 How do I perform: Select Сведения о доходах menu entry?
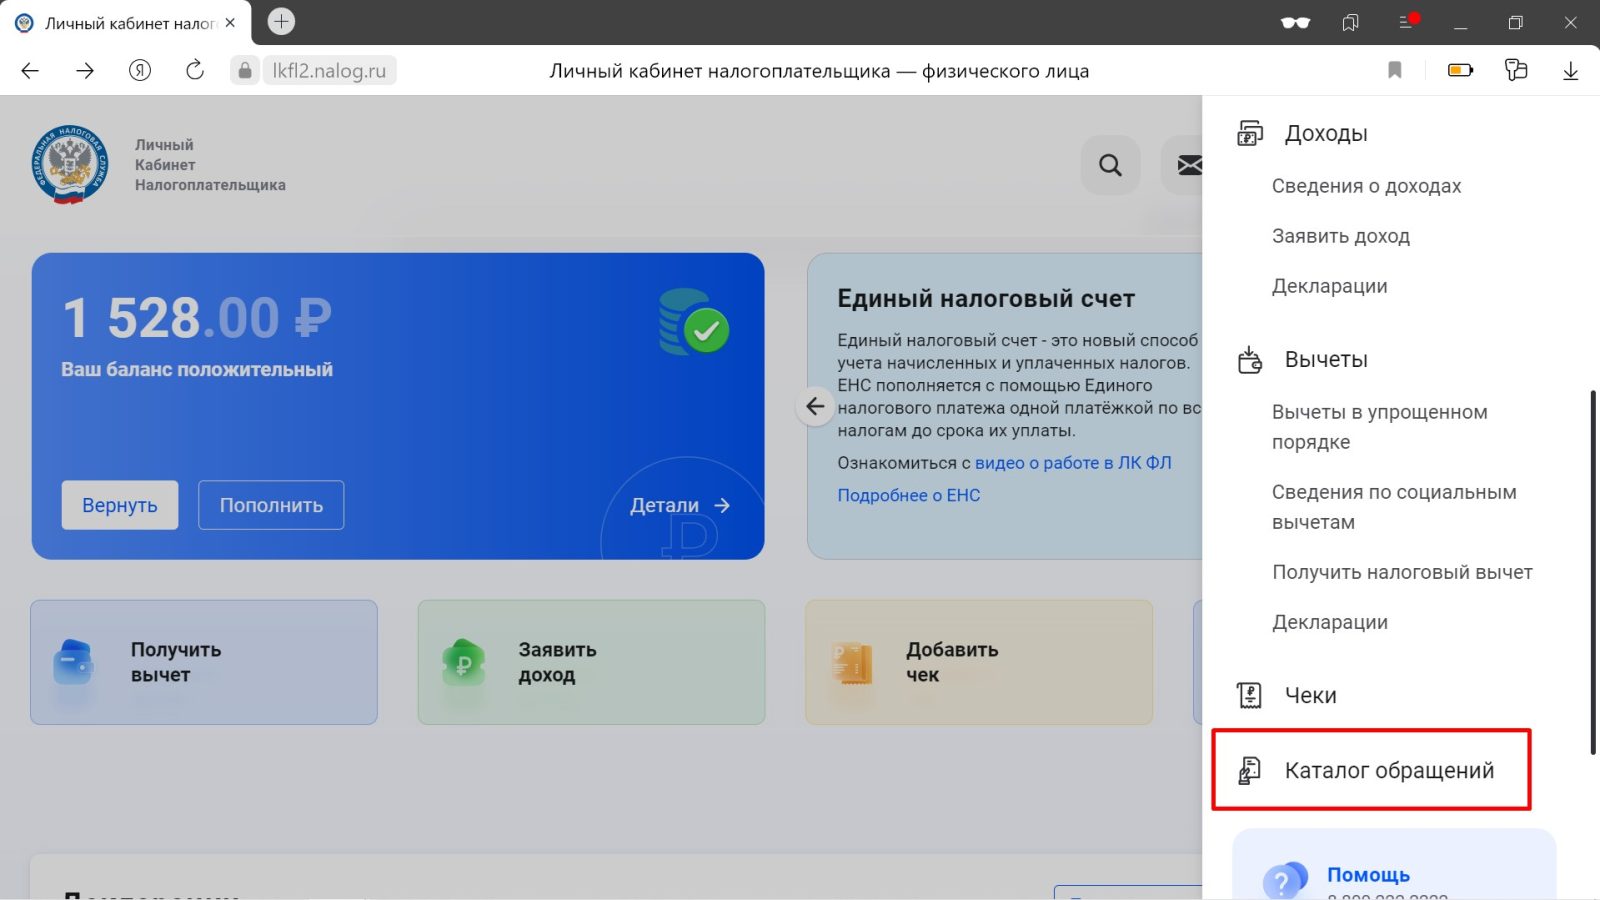(1366, 186)
